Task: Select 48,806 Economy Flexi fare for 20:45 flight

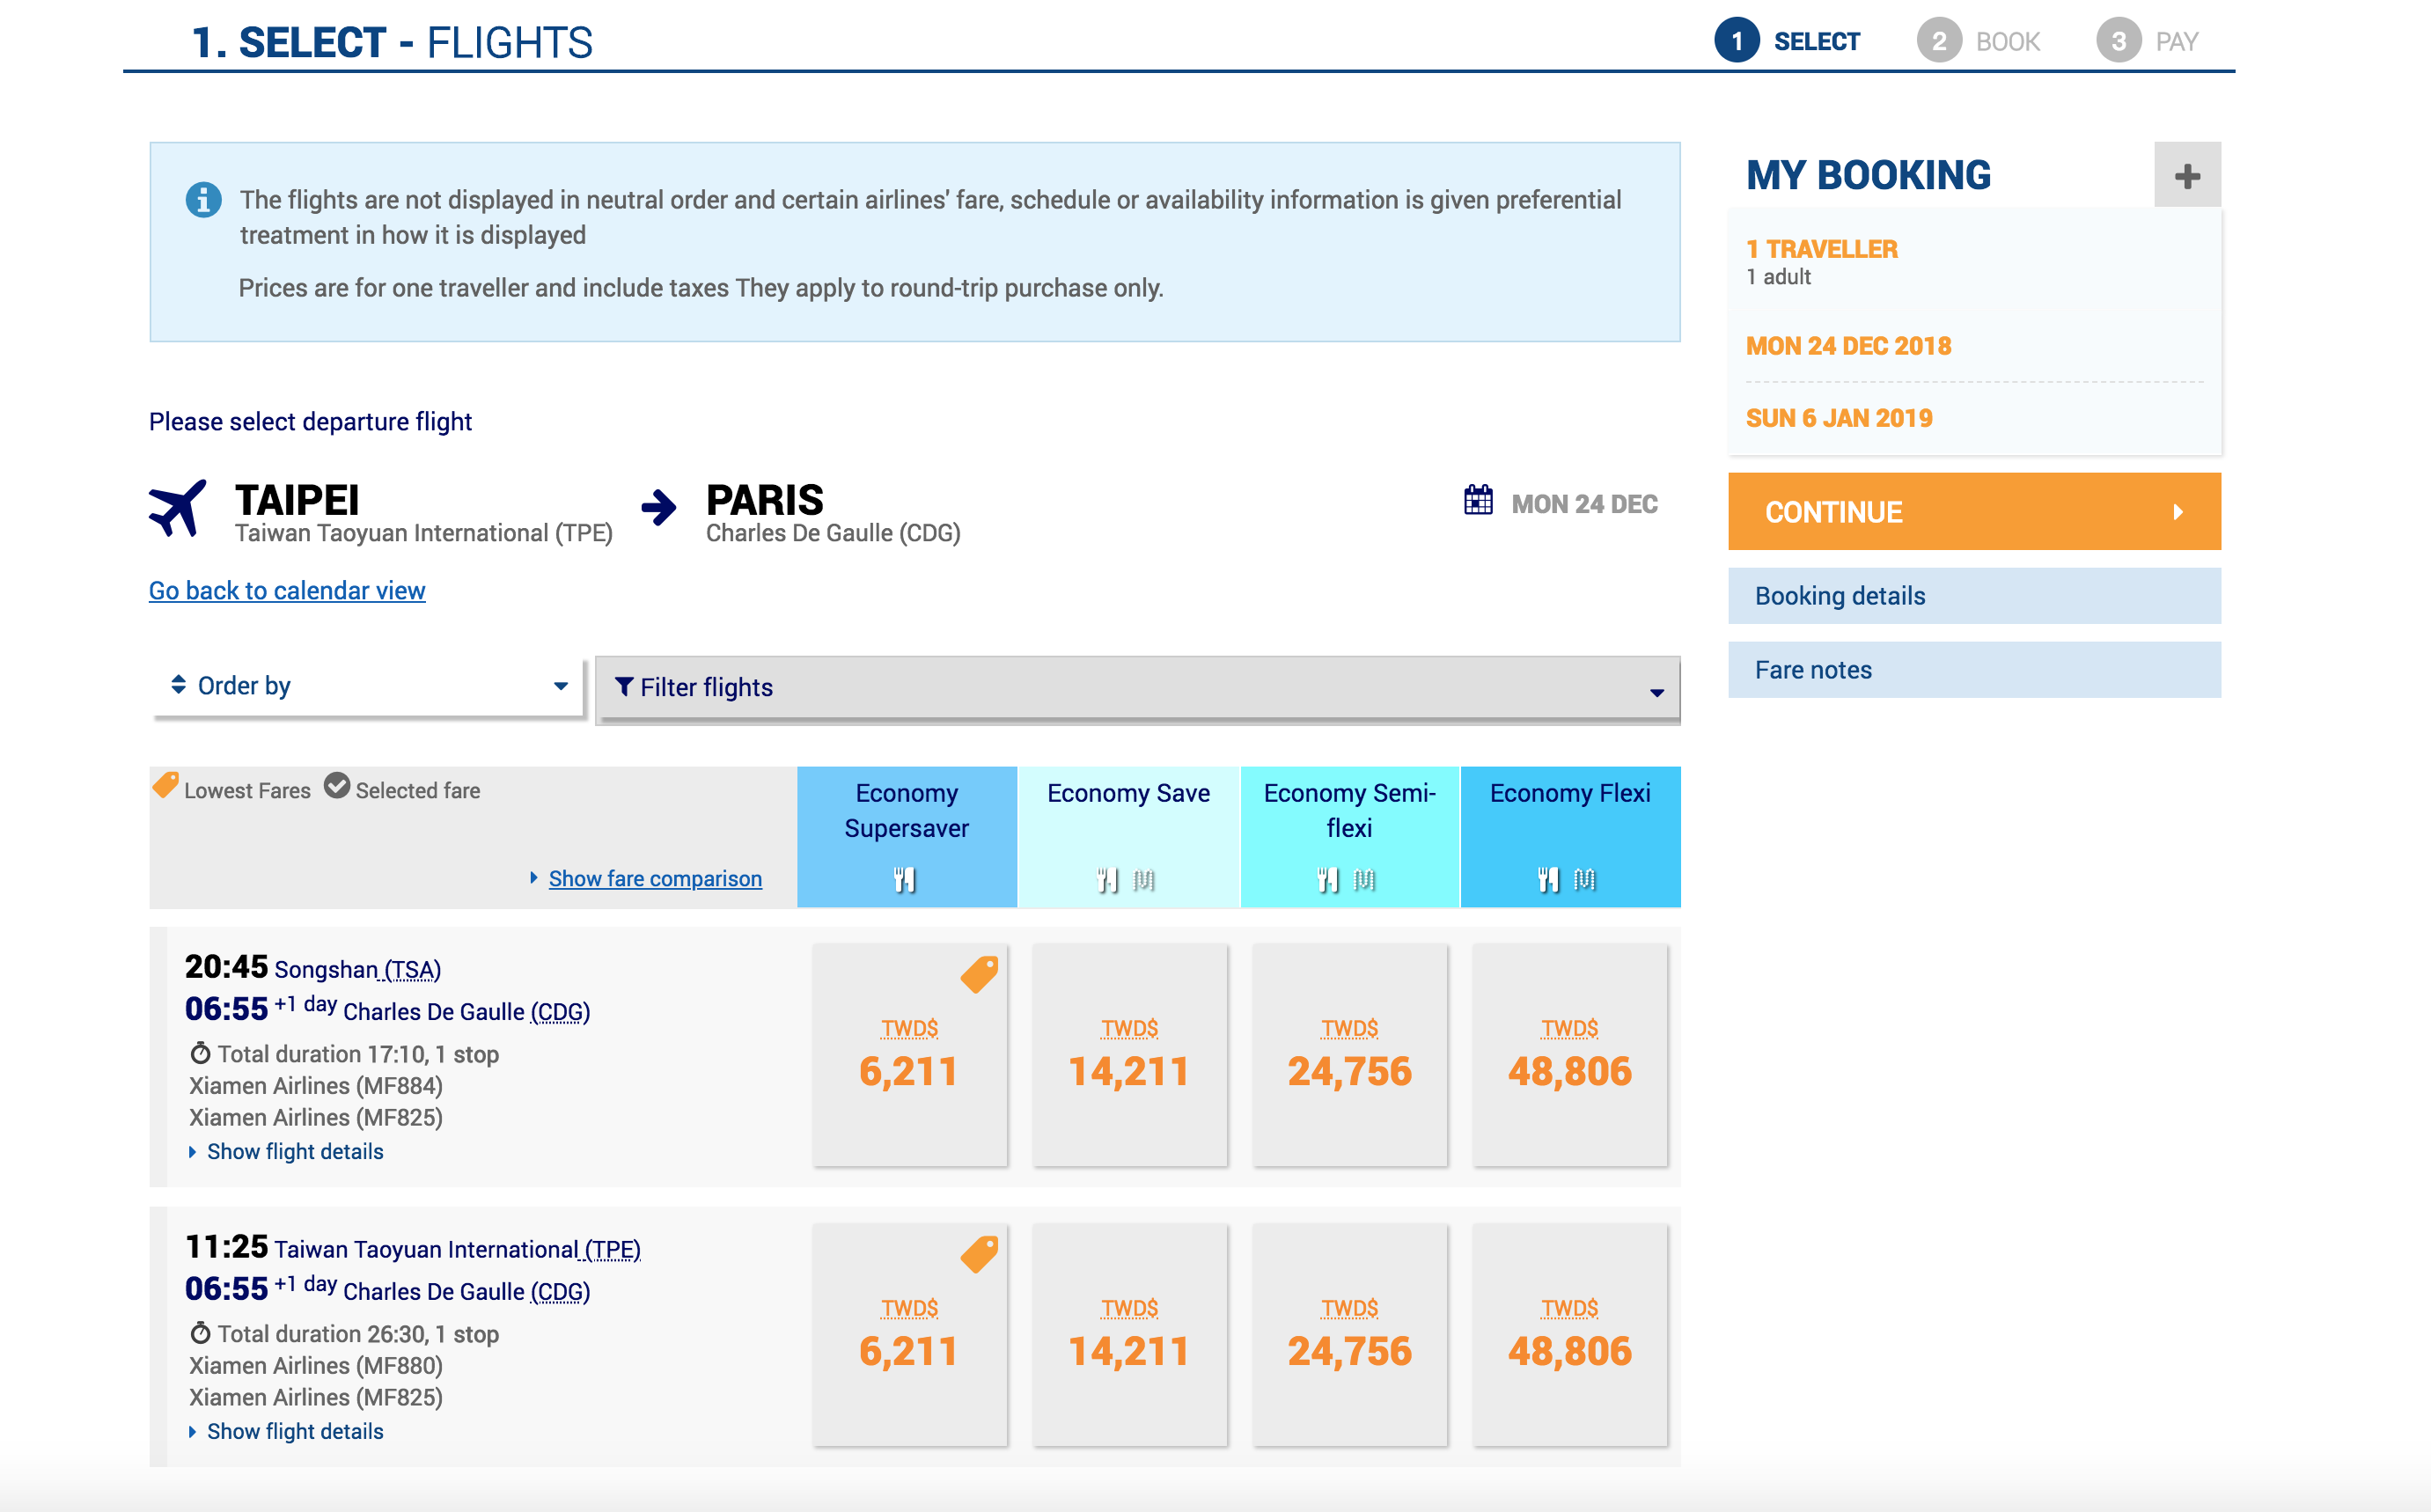Action: [1569, 1055]
